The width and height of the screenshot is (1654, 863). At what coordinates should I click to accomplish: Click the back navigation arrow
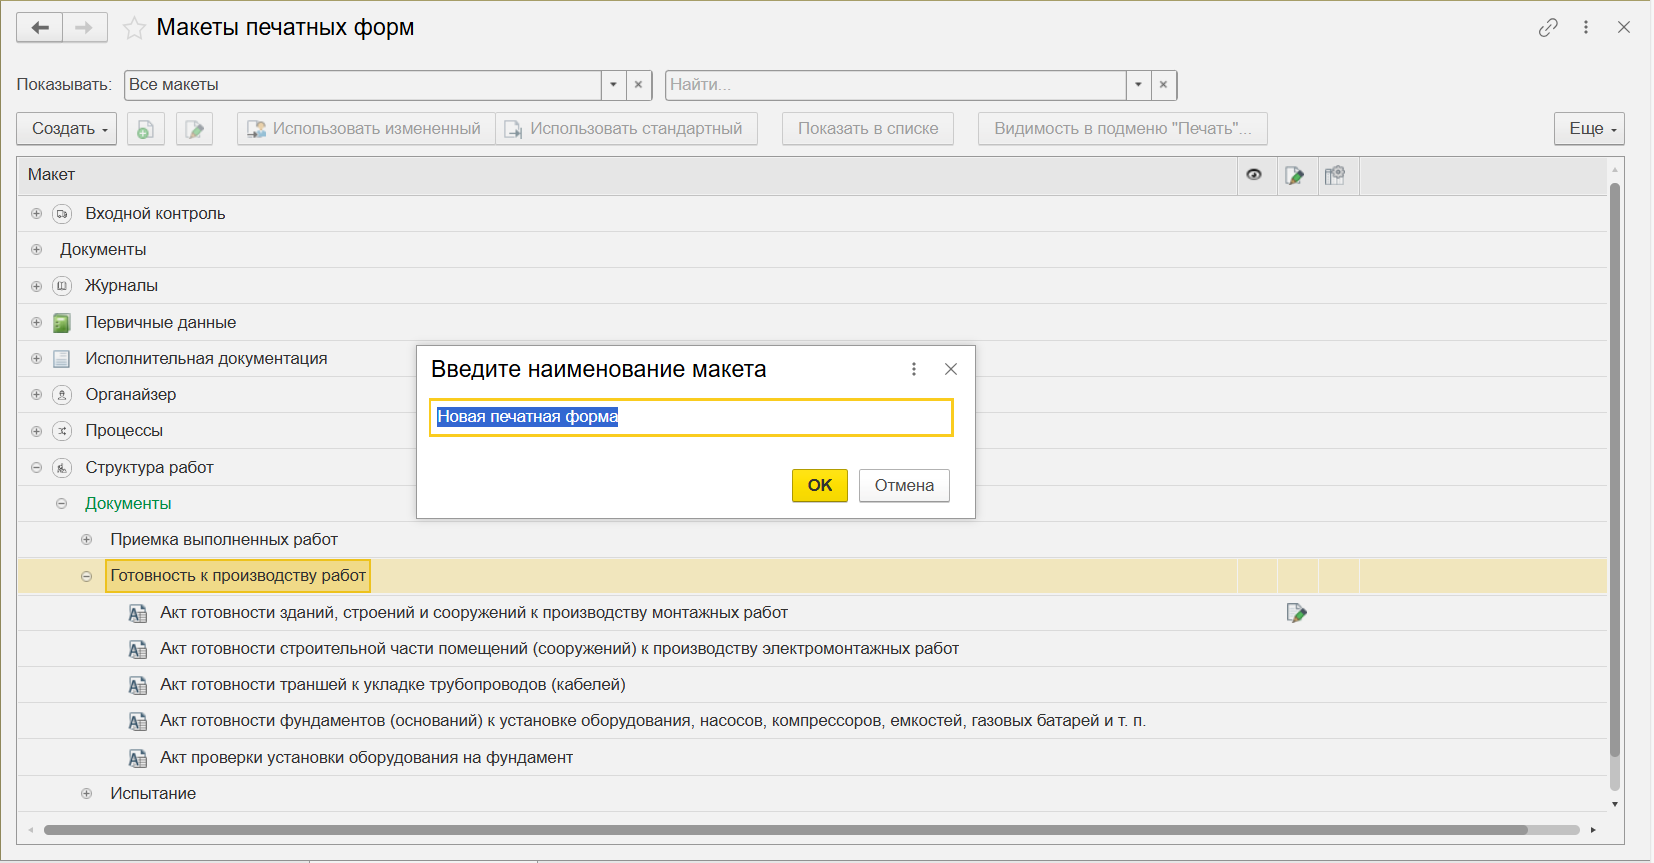tap(40, 28)
